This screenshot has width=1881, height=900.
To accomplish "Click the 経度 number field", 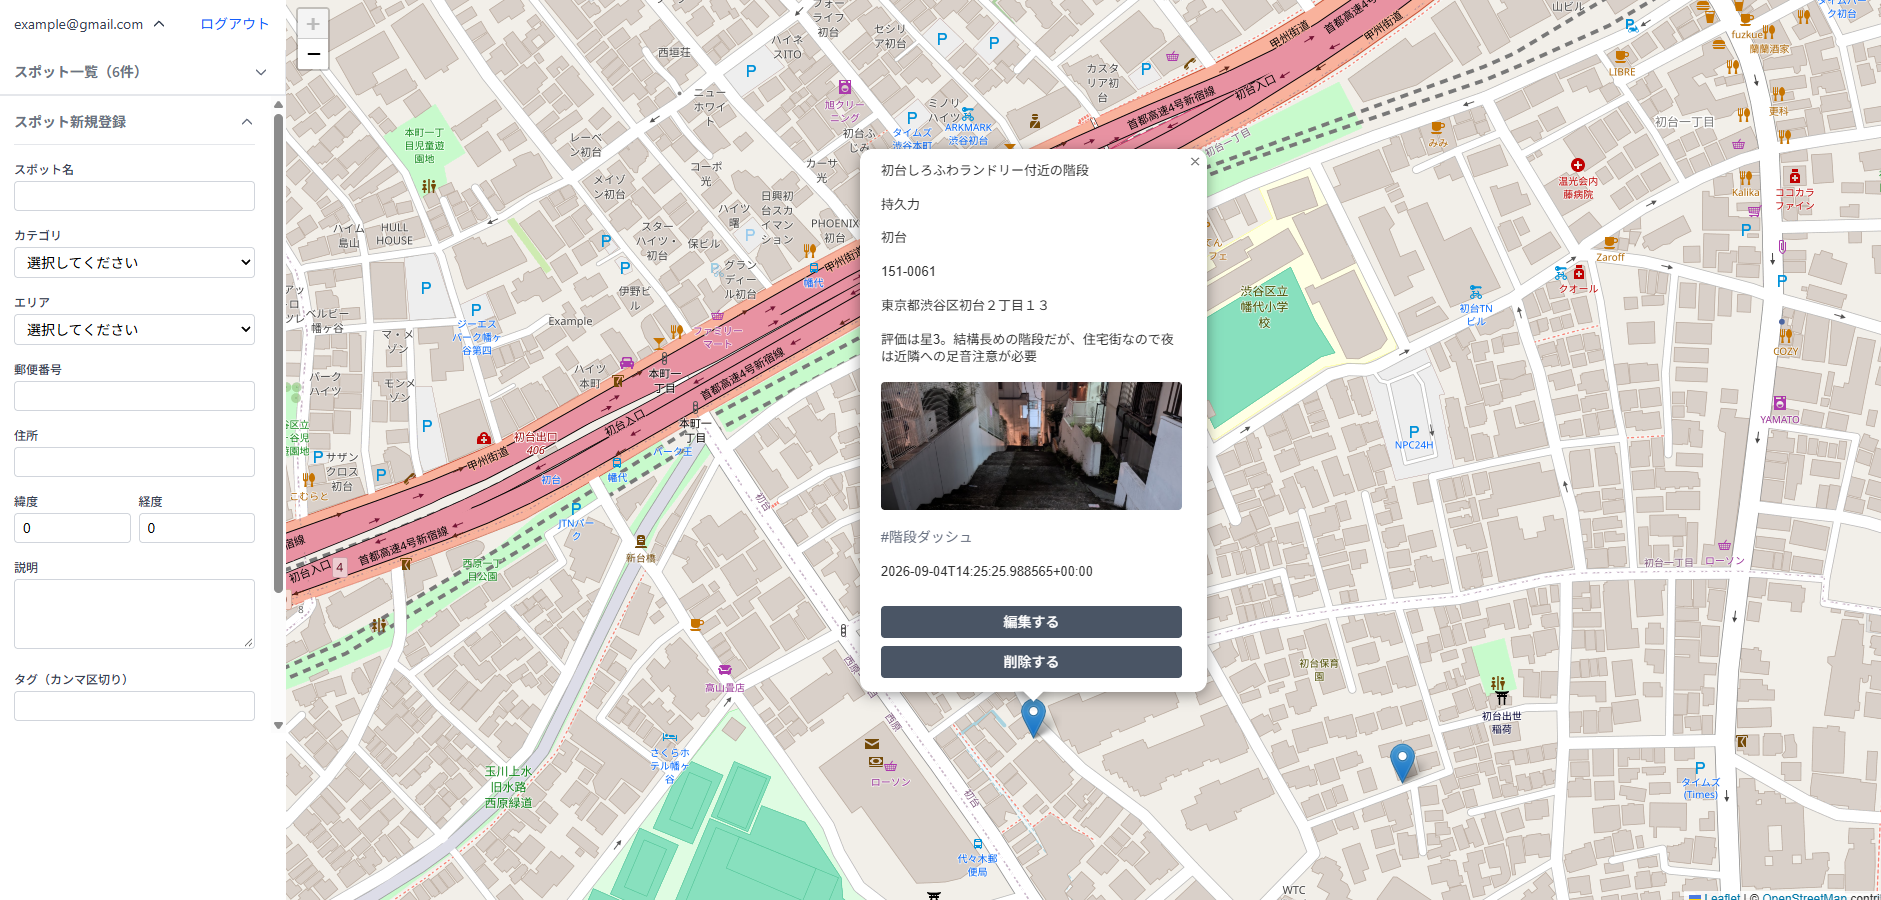I will 197,528.
